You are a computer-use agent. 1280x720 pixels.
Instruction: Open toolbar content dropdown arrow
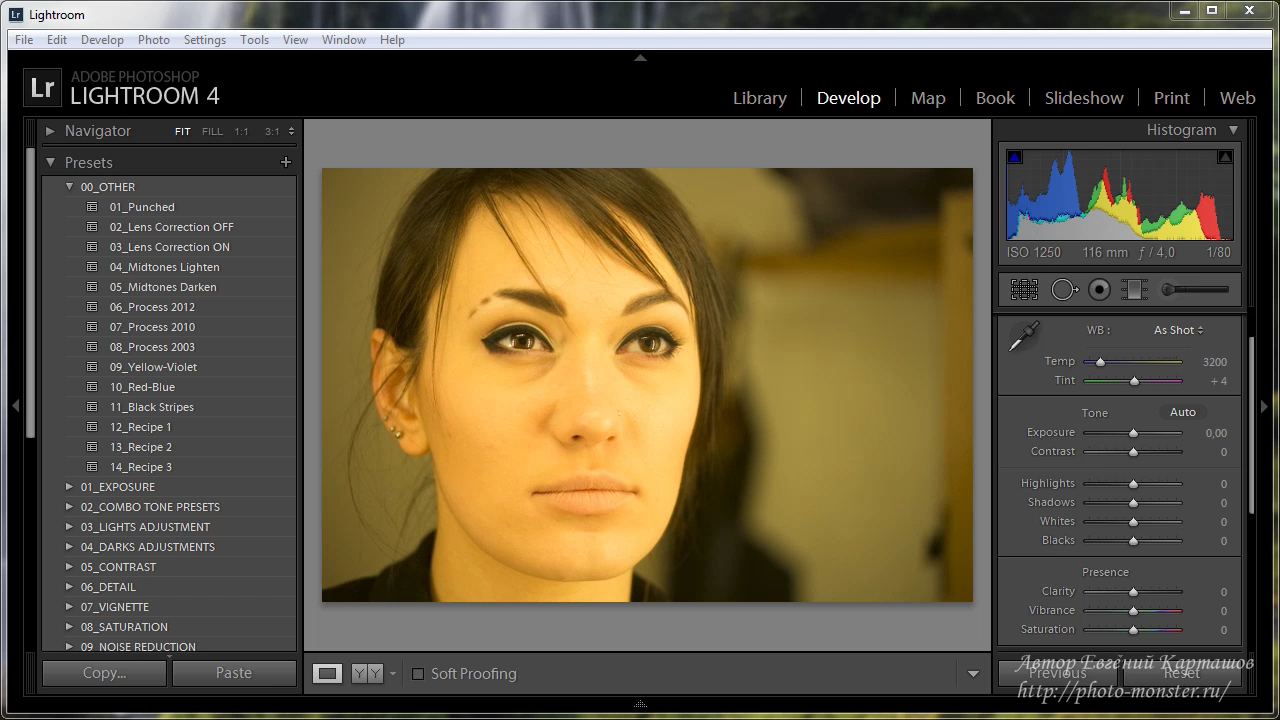(x=973, y=674)
